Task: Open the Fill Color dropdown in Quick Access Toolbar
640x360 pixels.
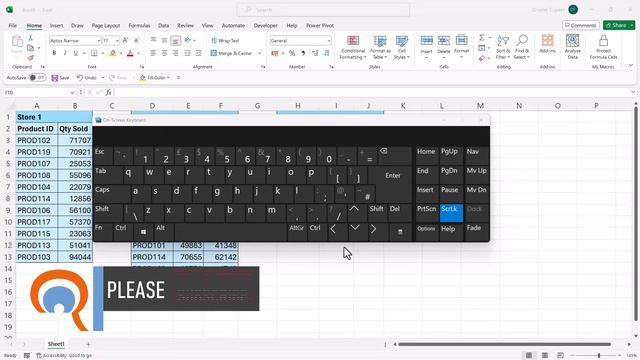Action: click(168, 78)
